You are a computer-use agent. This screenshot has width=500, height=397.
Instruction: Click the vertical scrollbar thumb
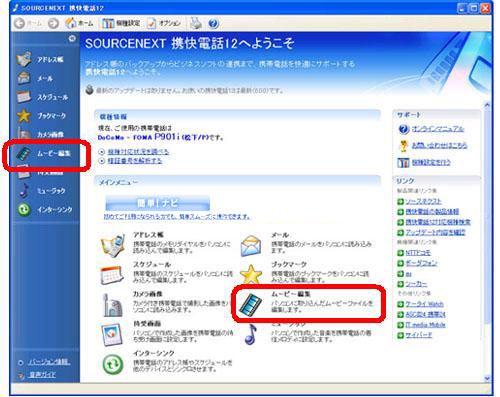487,217
